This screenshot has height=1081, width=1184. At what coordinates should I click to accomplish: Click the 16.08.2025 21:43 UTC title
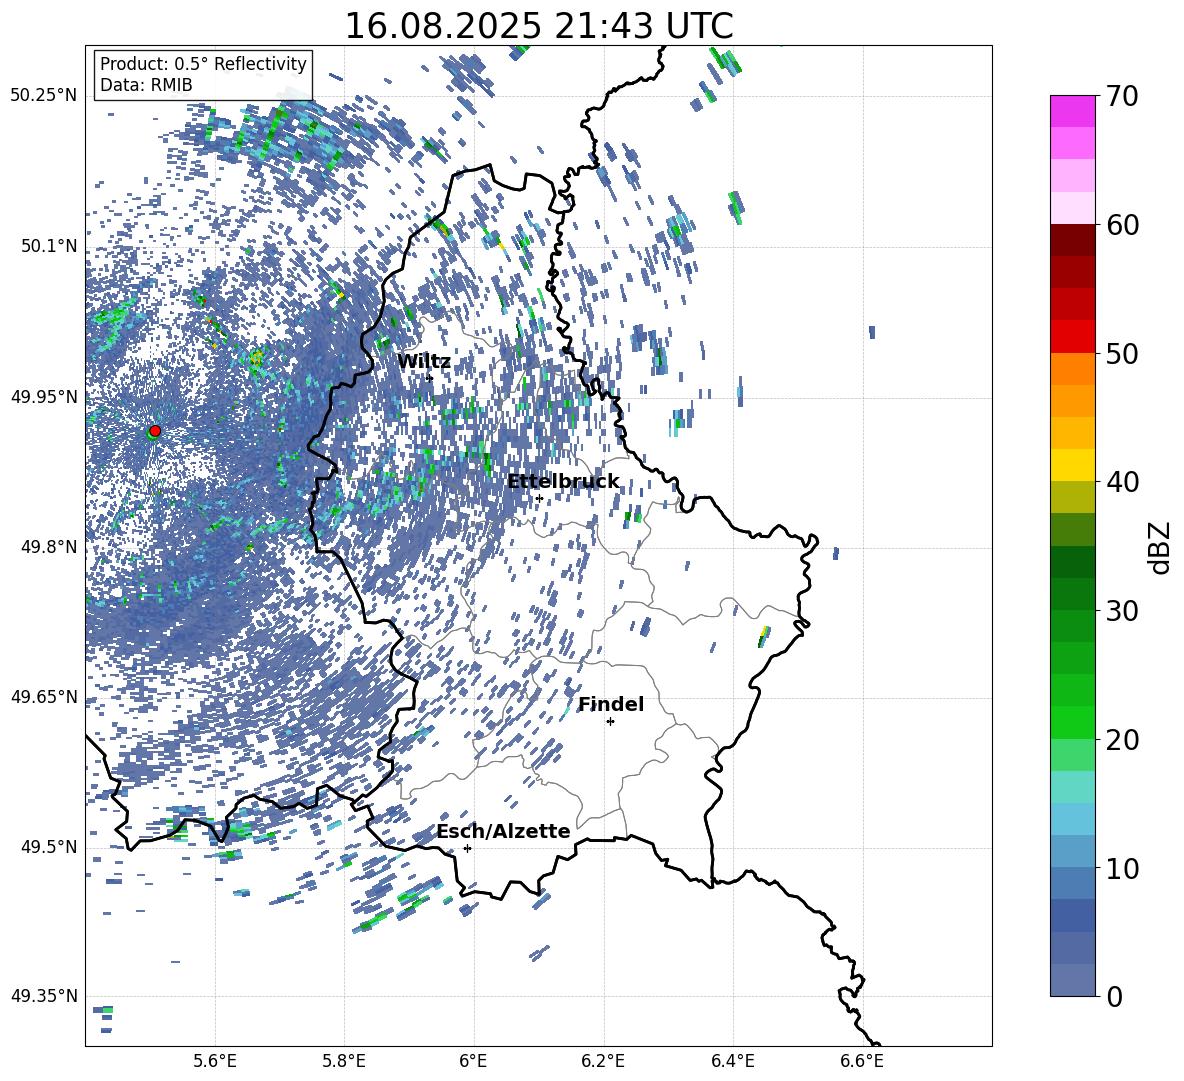click(538, 26)
